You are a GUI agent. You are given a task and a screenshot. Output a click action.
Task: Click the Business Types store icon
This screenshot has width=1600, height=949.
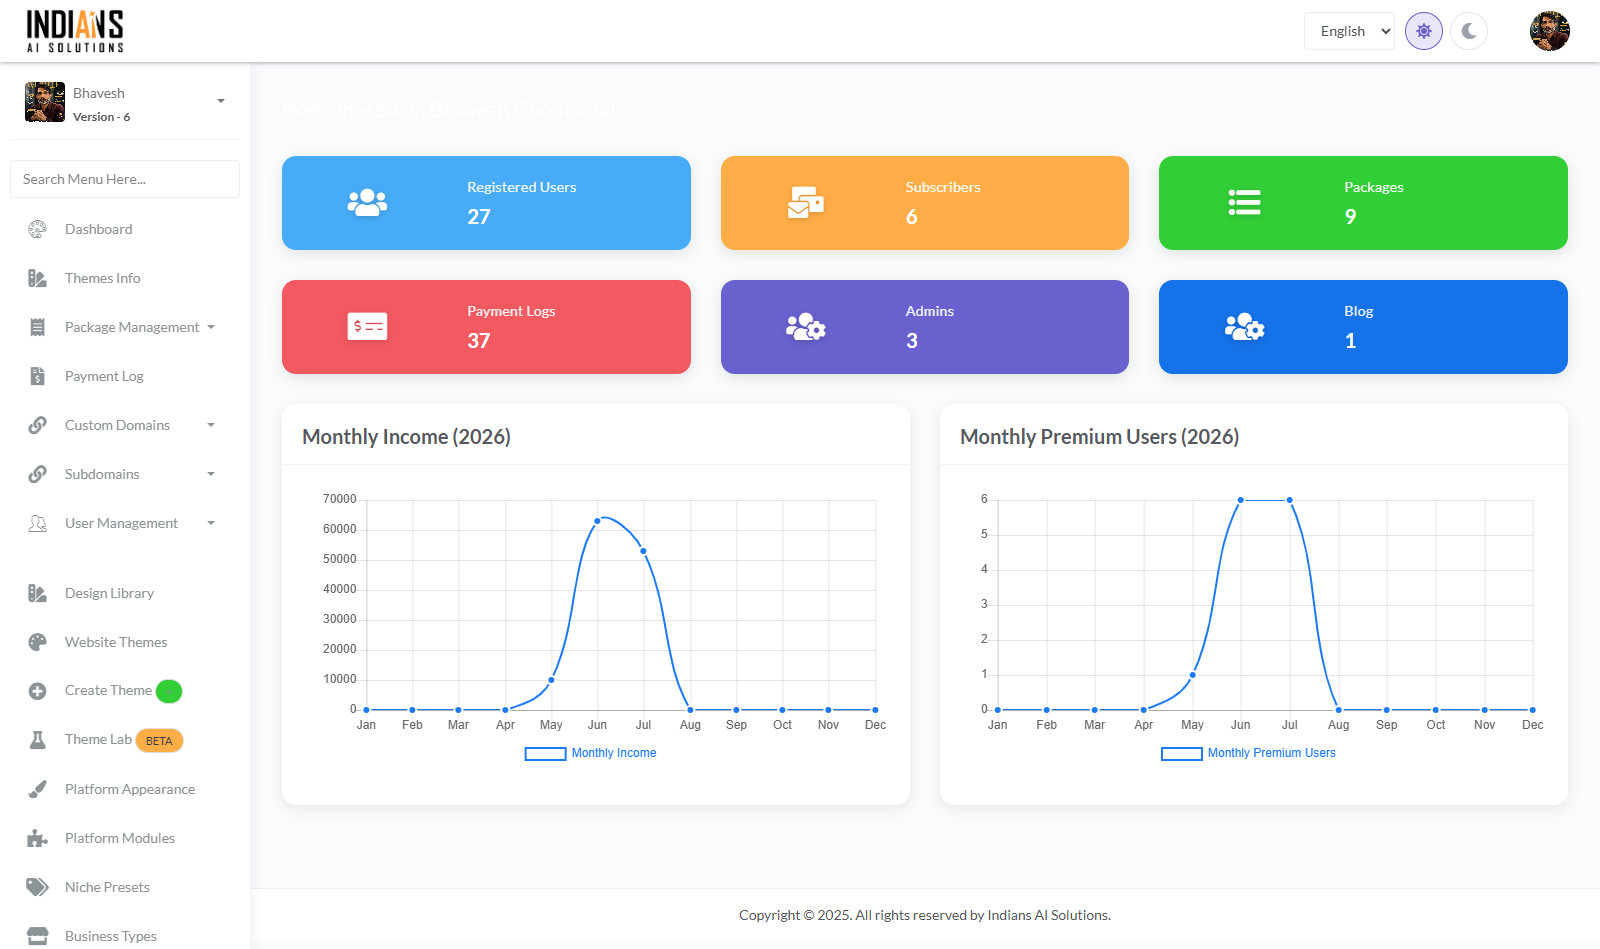(x=37, y=936)
